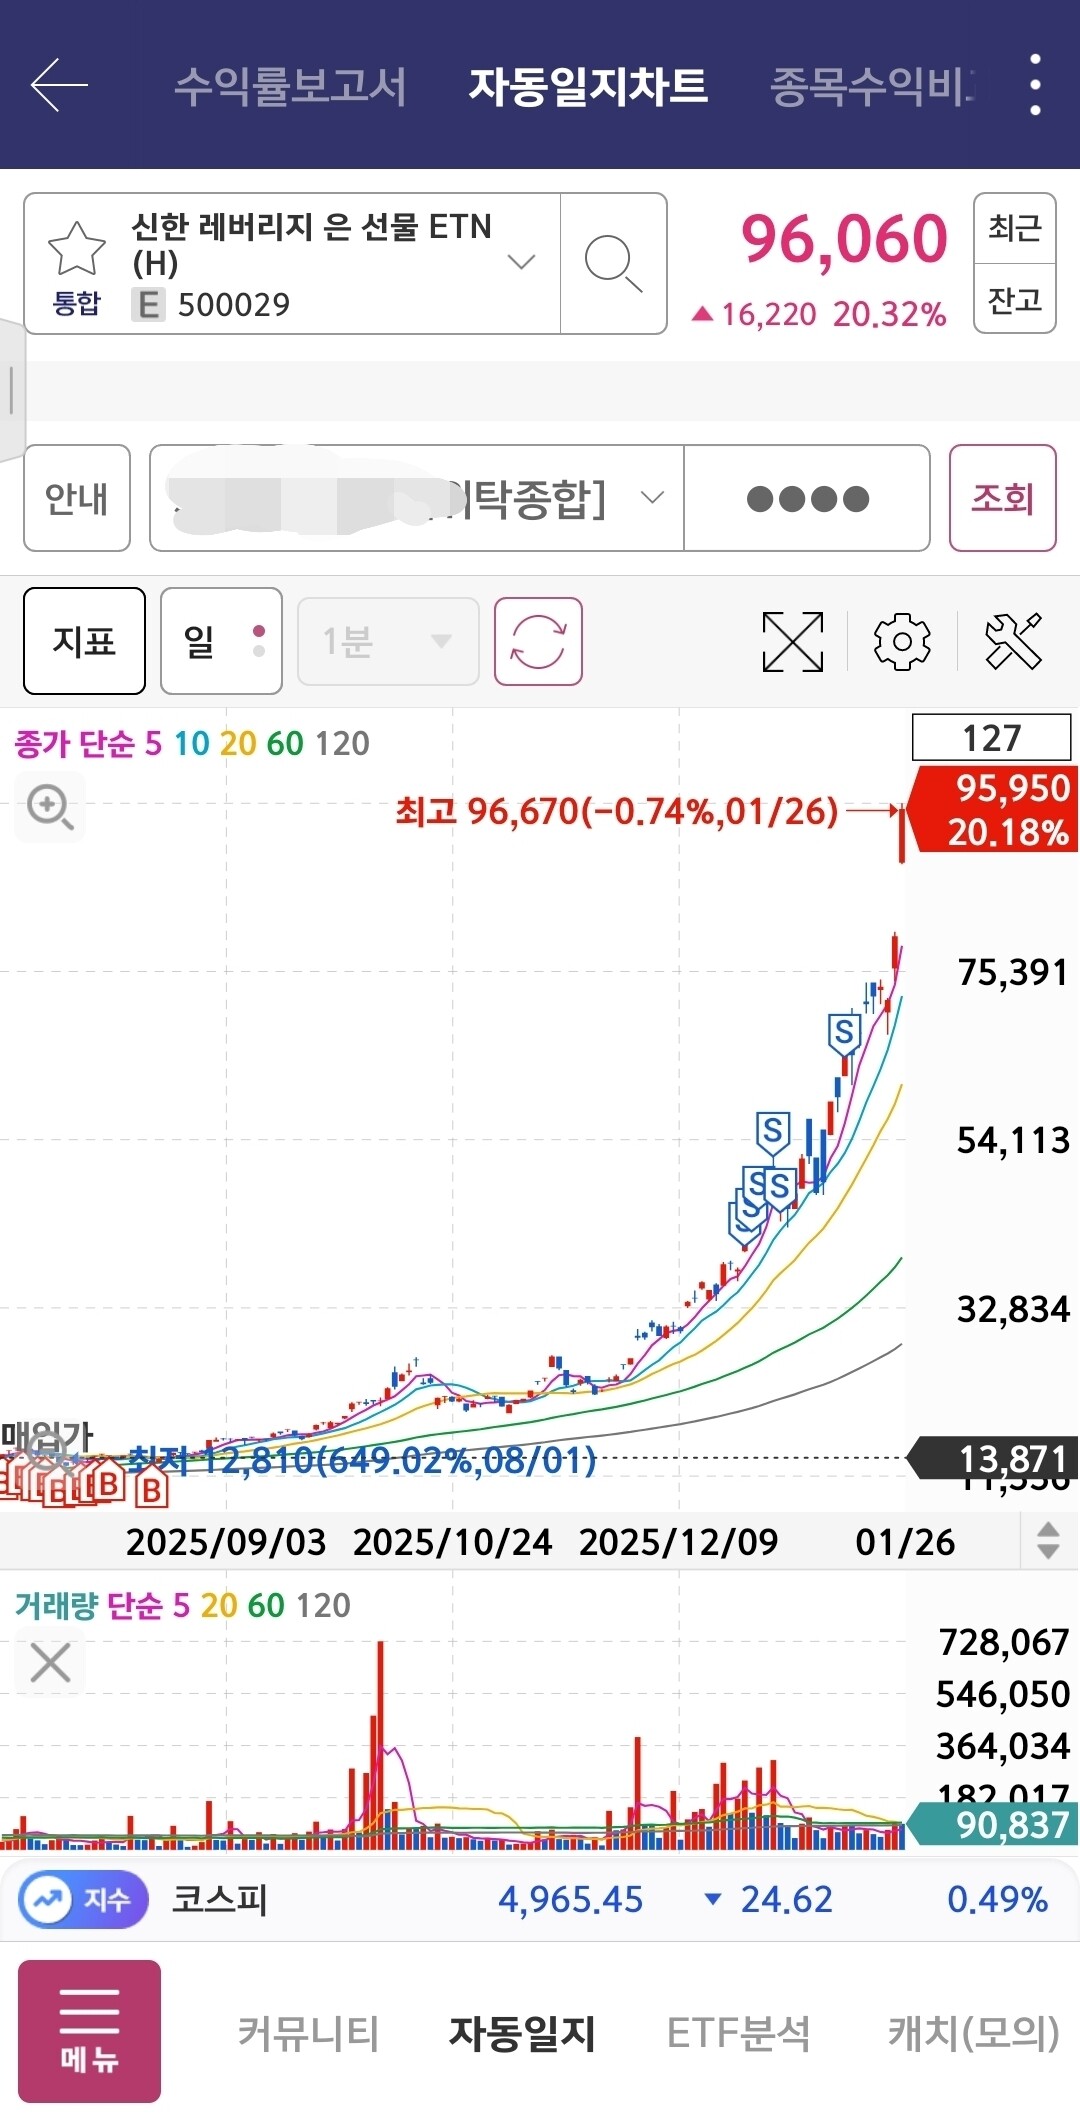Open the three-dot overflow menu
This screenshot has width=1080, height=2121.
click(1035, 85)
